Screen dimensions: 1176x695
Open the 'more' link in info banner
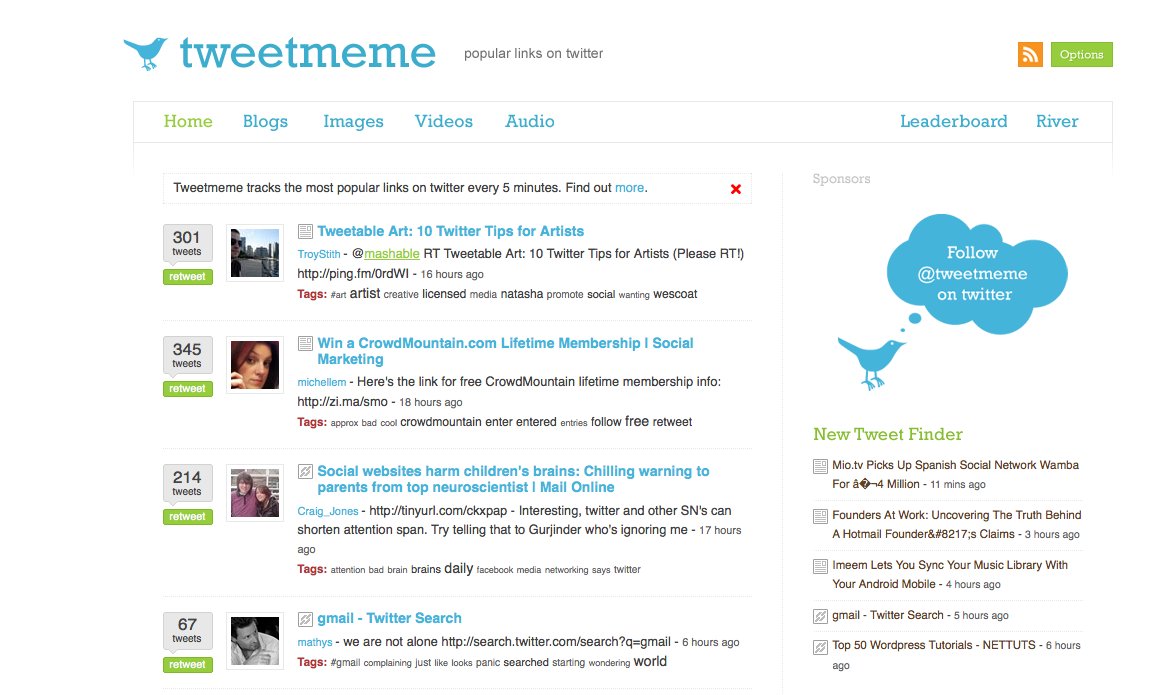(x=629, y=188)
